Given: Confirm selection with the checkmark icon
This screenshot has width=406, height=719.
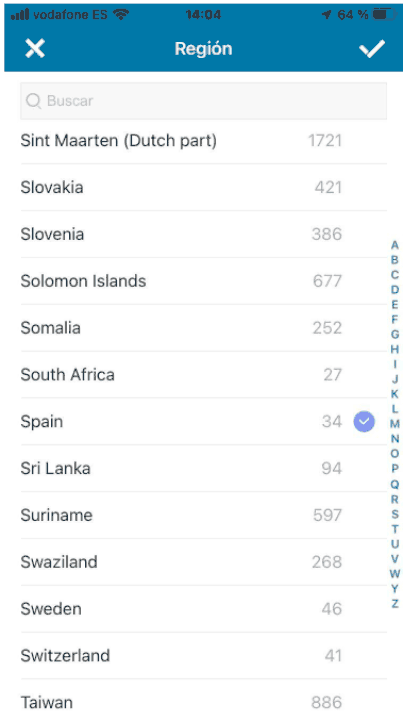Looking at the screenshot, I should pos(372,48).
